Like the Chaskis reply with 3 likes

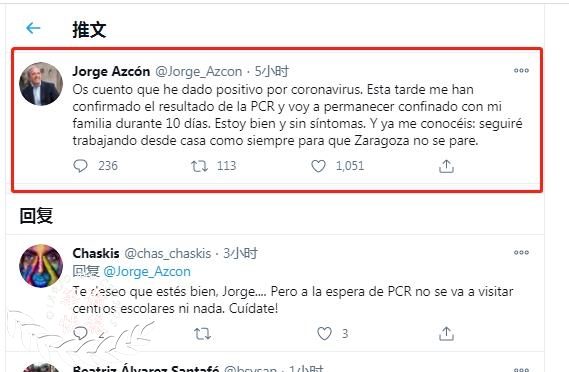[x=324, y=334]
